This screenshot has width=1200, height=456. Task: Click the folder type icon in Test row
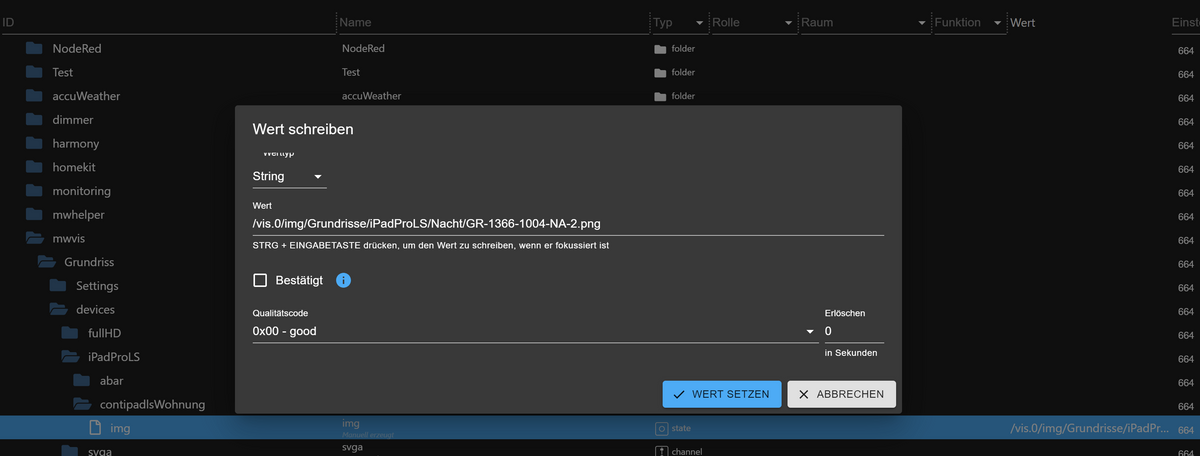(660, 72)
